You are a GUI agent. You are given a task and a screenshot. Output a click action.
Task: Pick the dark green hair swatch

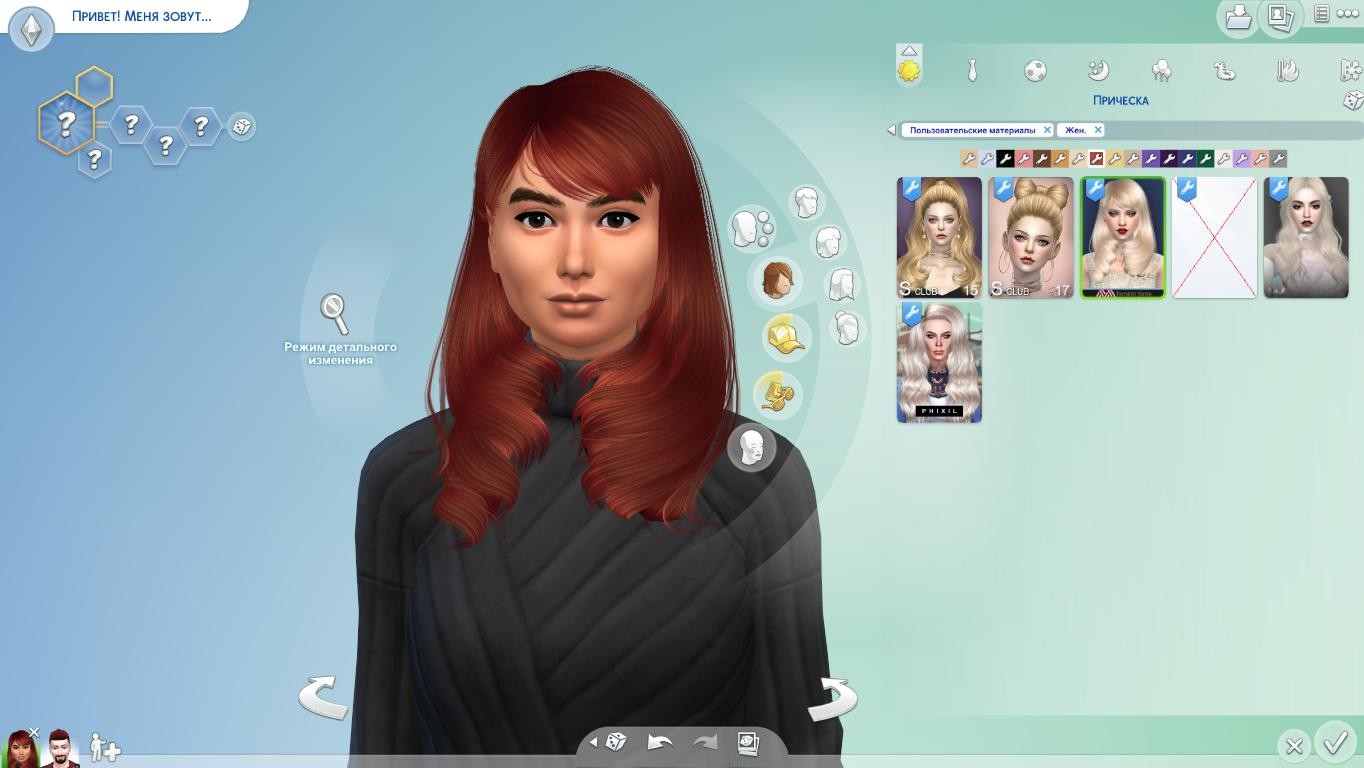pos(1205,158)
